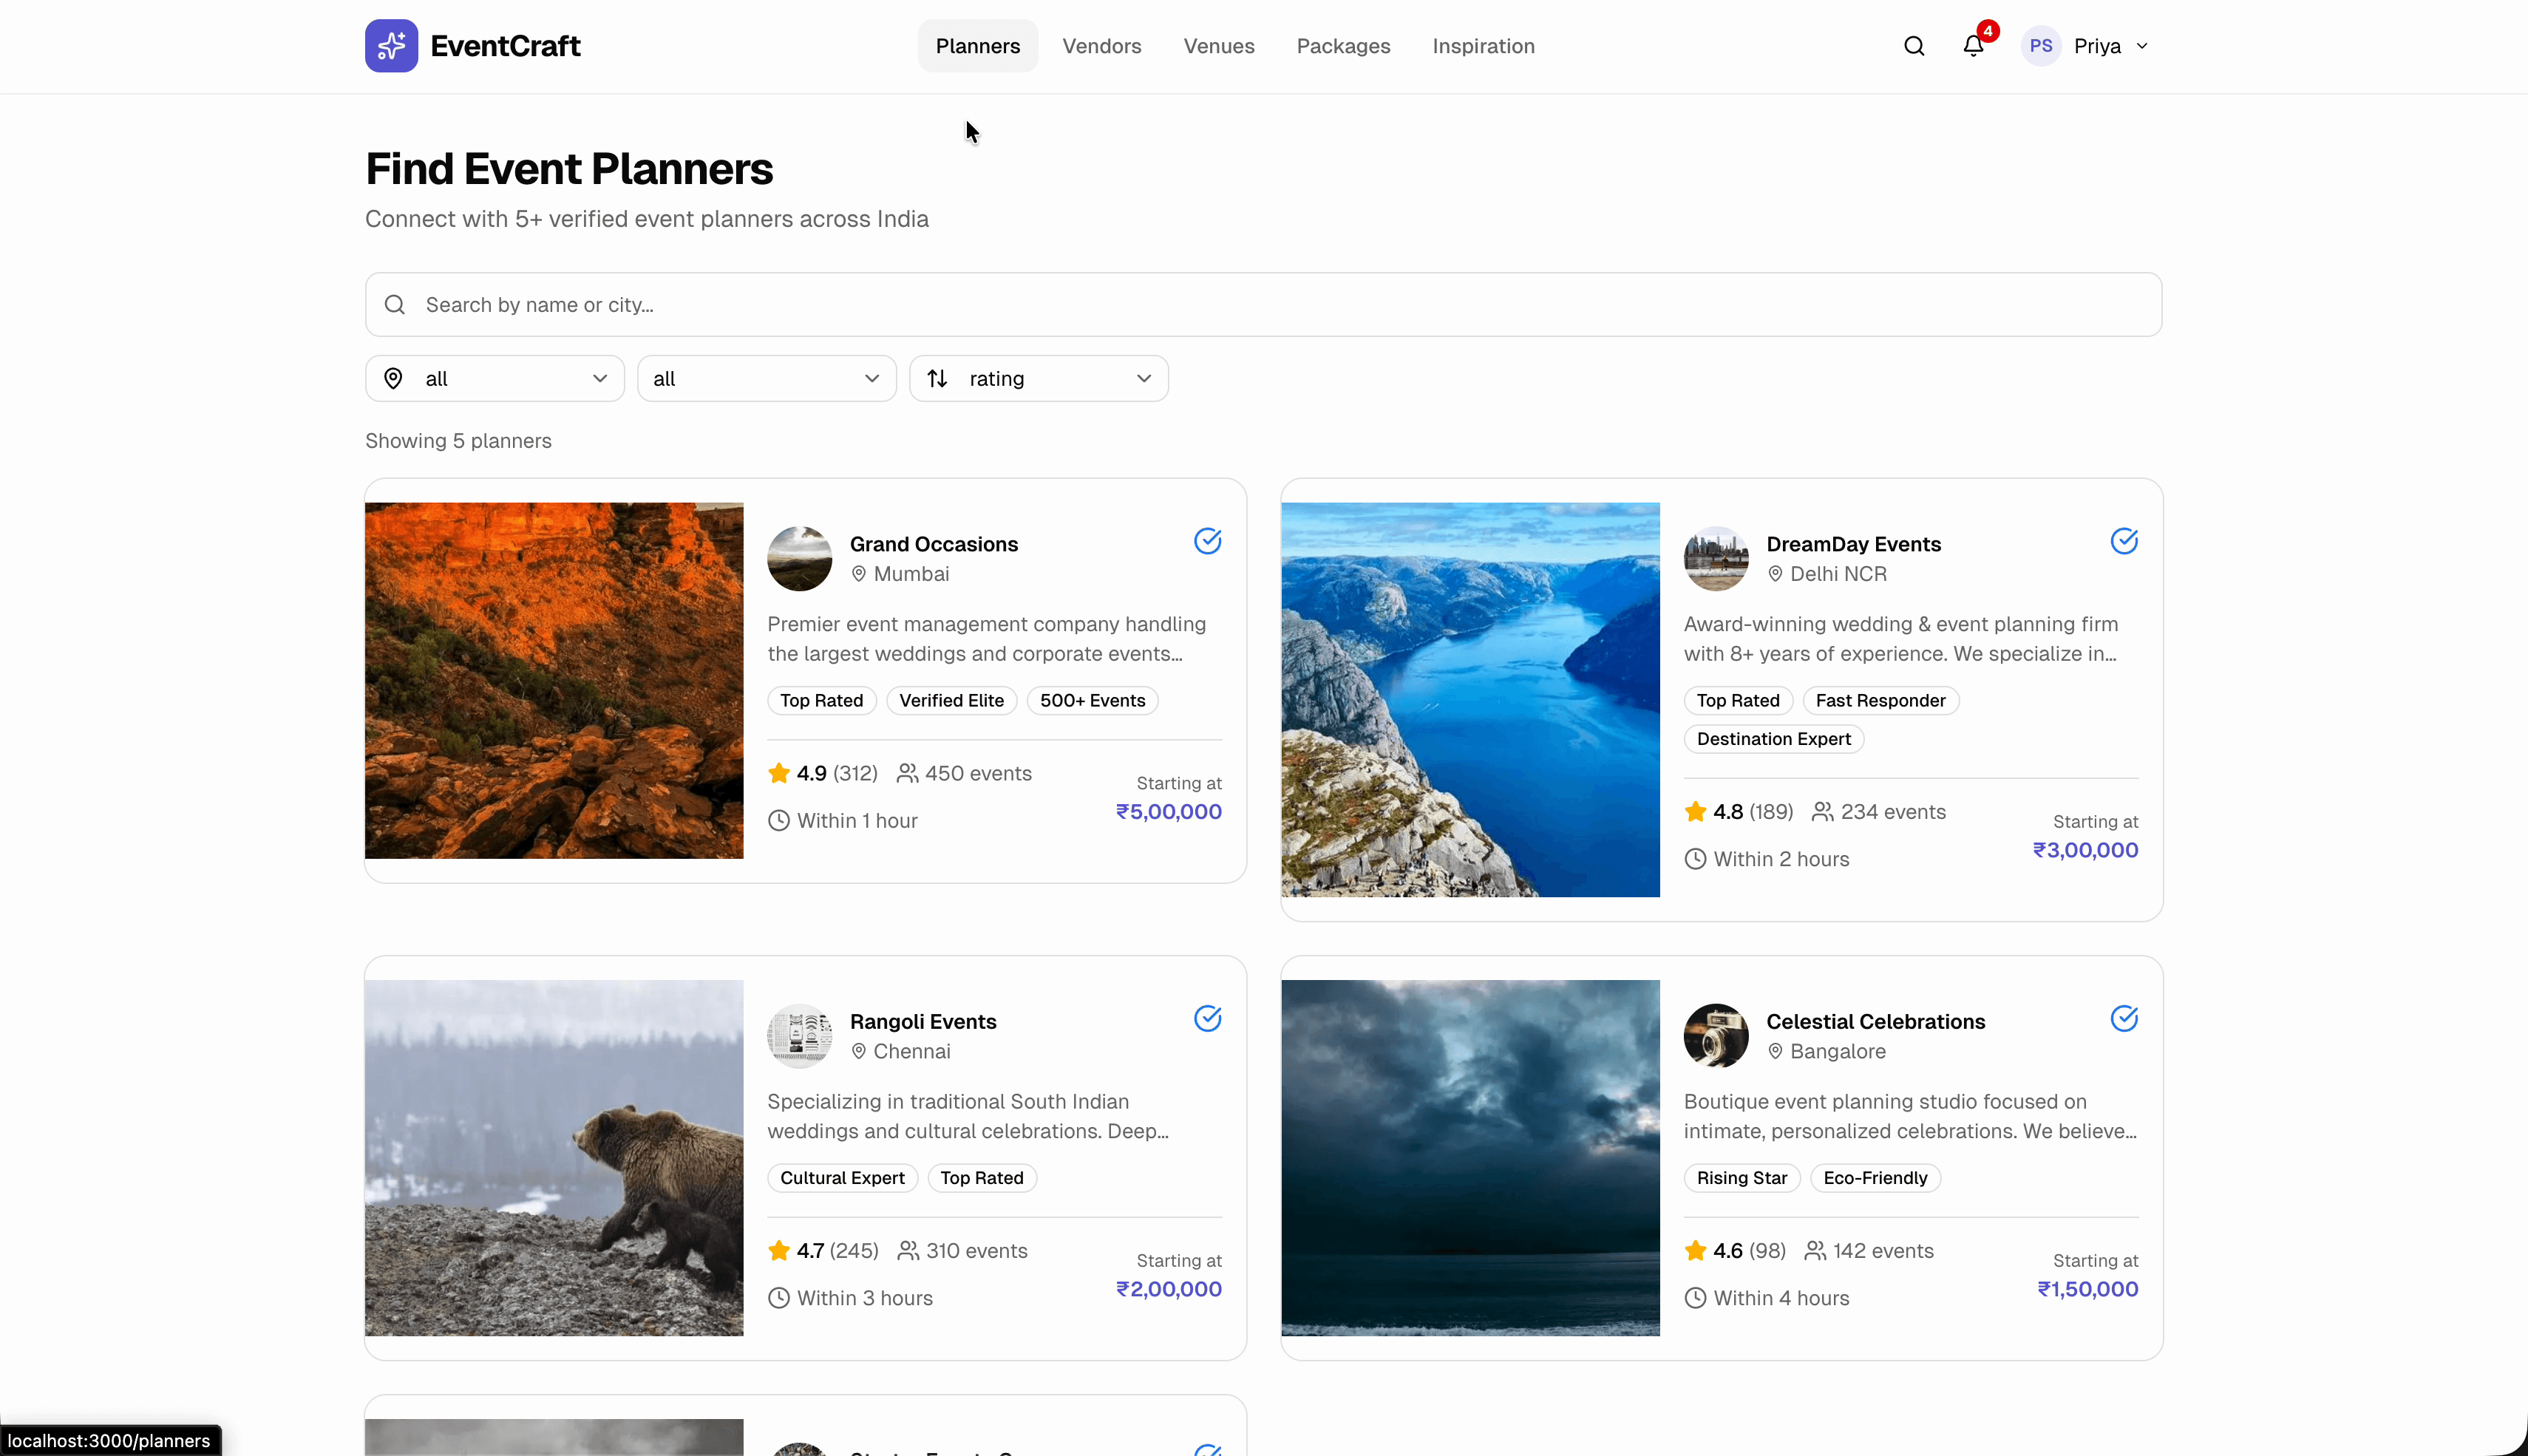The width and height of the screenshot is (2528, 1456).
Task: Click Priya's PS profile avatar
Action: pyautogui.click(x=2041, y=45)
